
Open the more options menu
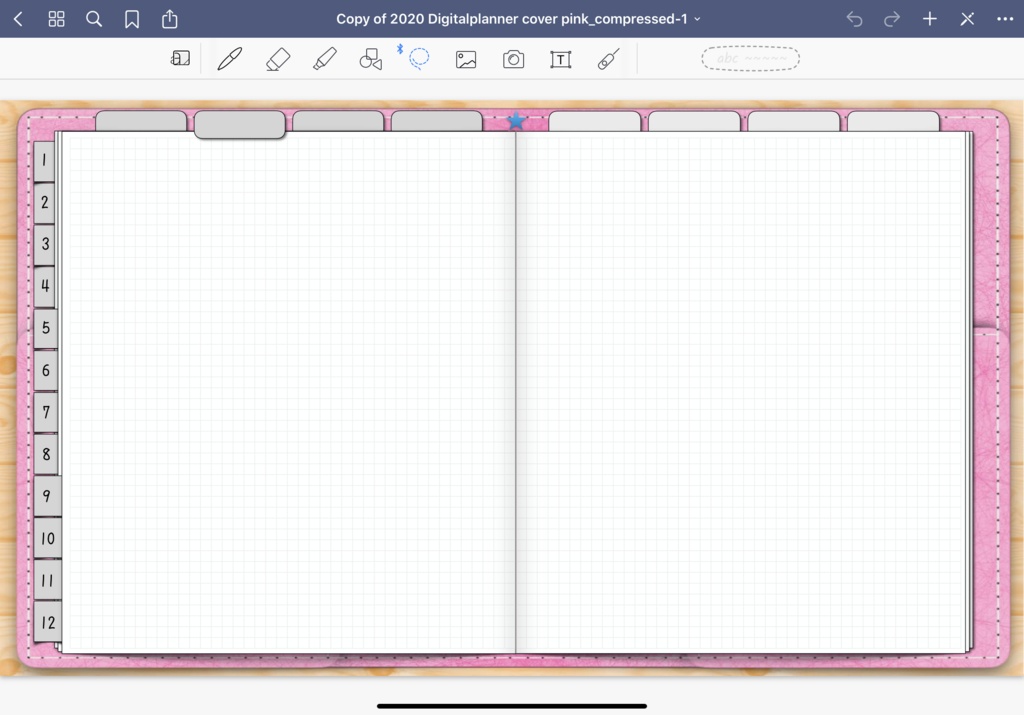pyautogui.click(x=1005, y=19)
